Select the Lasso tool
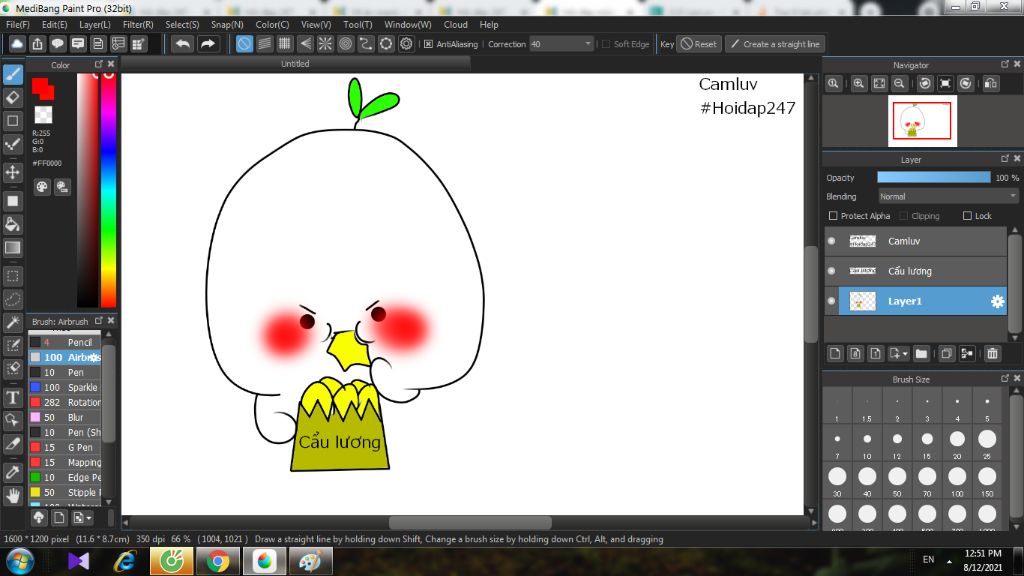 point(13,300)
